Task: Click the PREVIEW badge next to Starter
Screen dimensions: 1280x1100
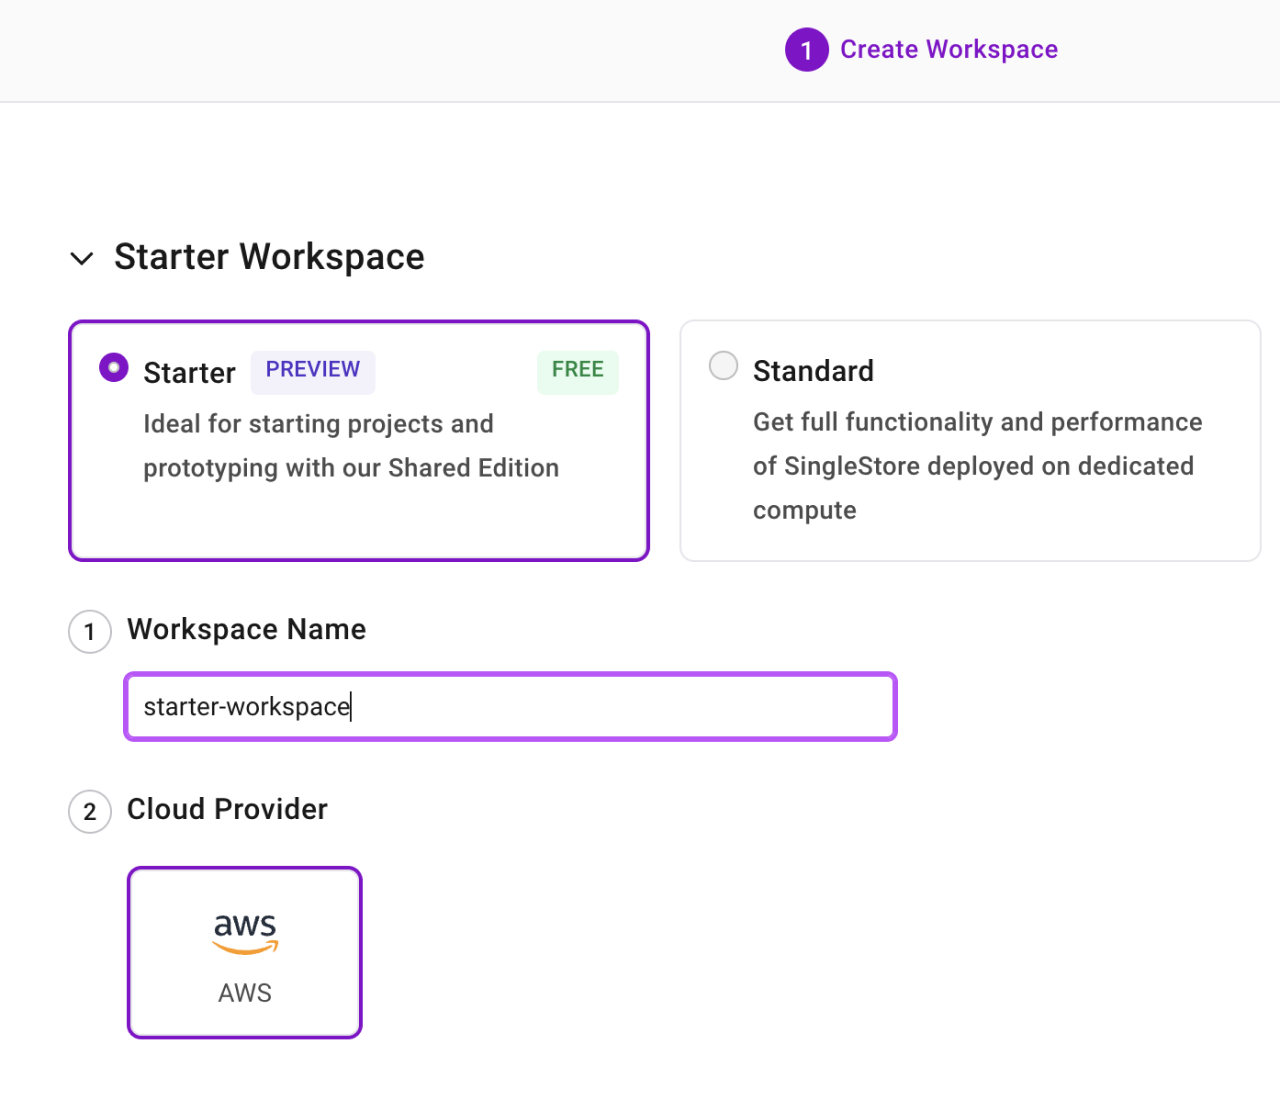Action: click(312, 371)
